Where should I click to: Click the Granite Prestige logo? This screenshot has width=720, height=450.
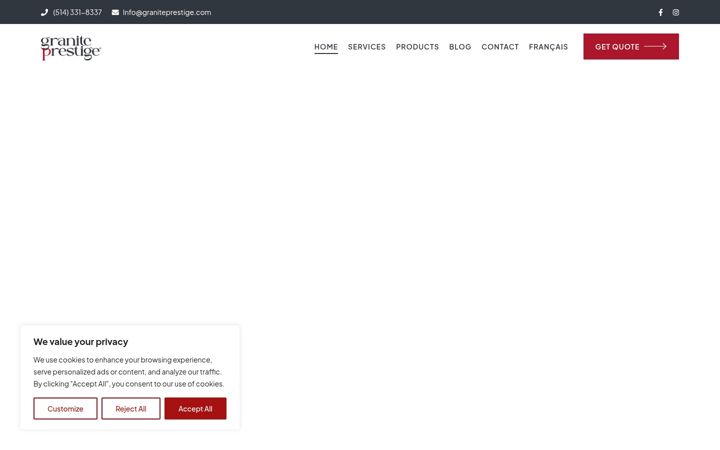(71, 48)
